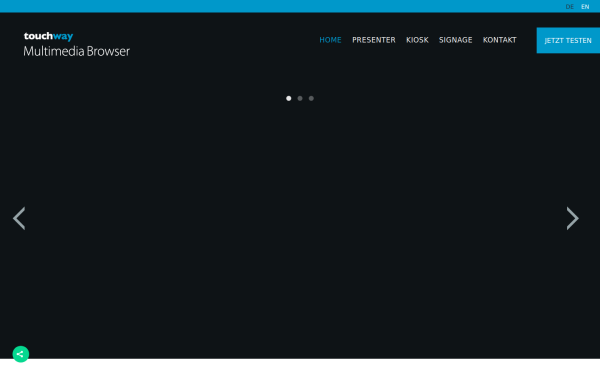
Task: Open the HOME menu item
Action: [330, 40]
